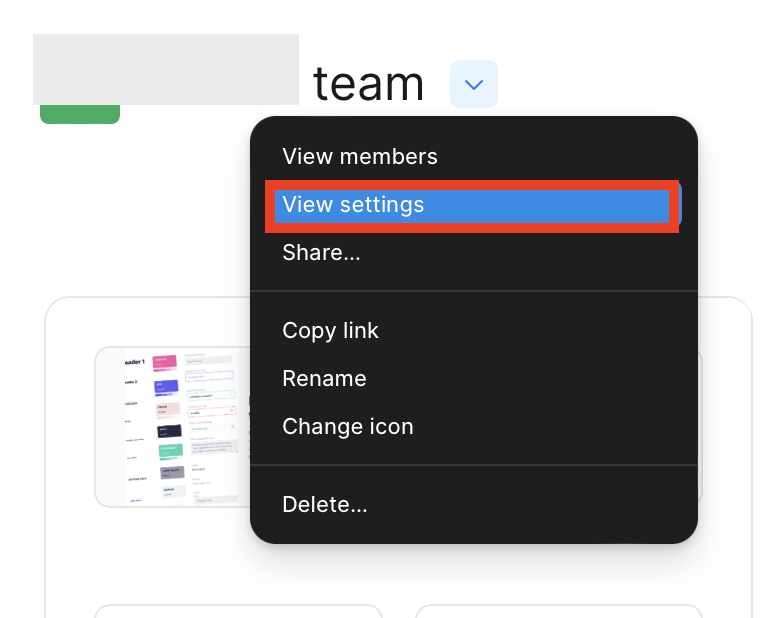This screenshot has width=776, height=618.
Task: Open the Share... option
Action: pos(474,253)
